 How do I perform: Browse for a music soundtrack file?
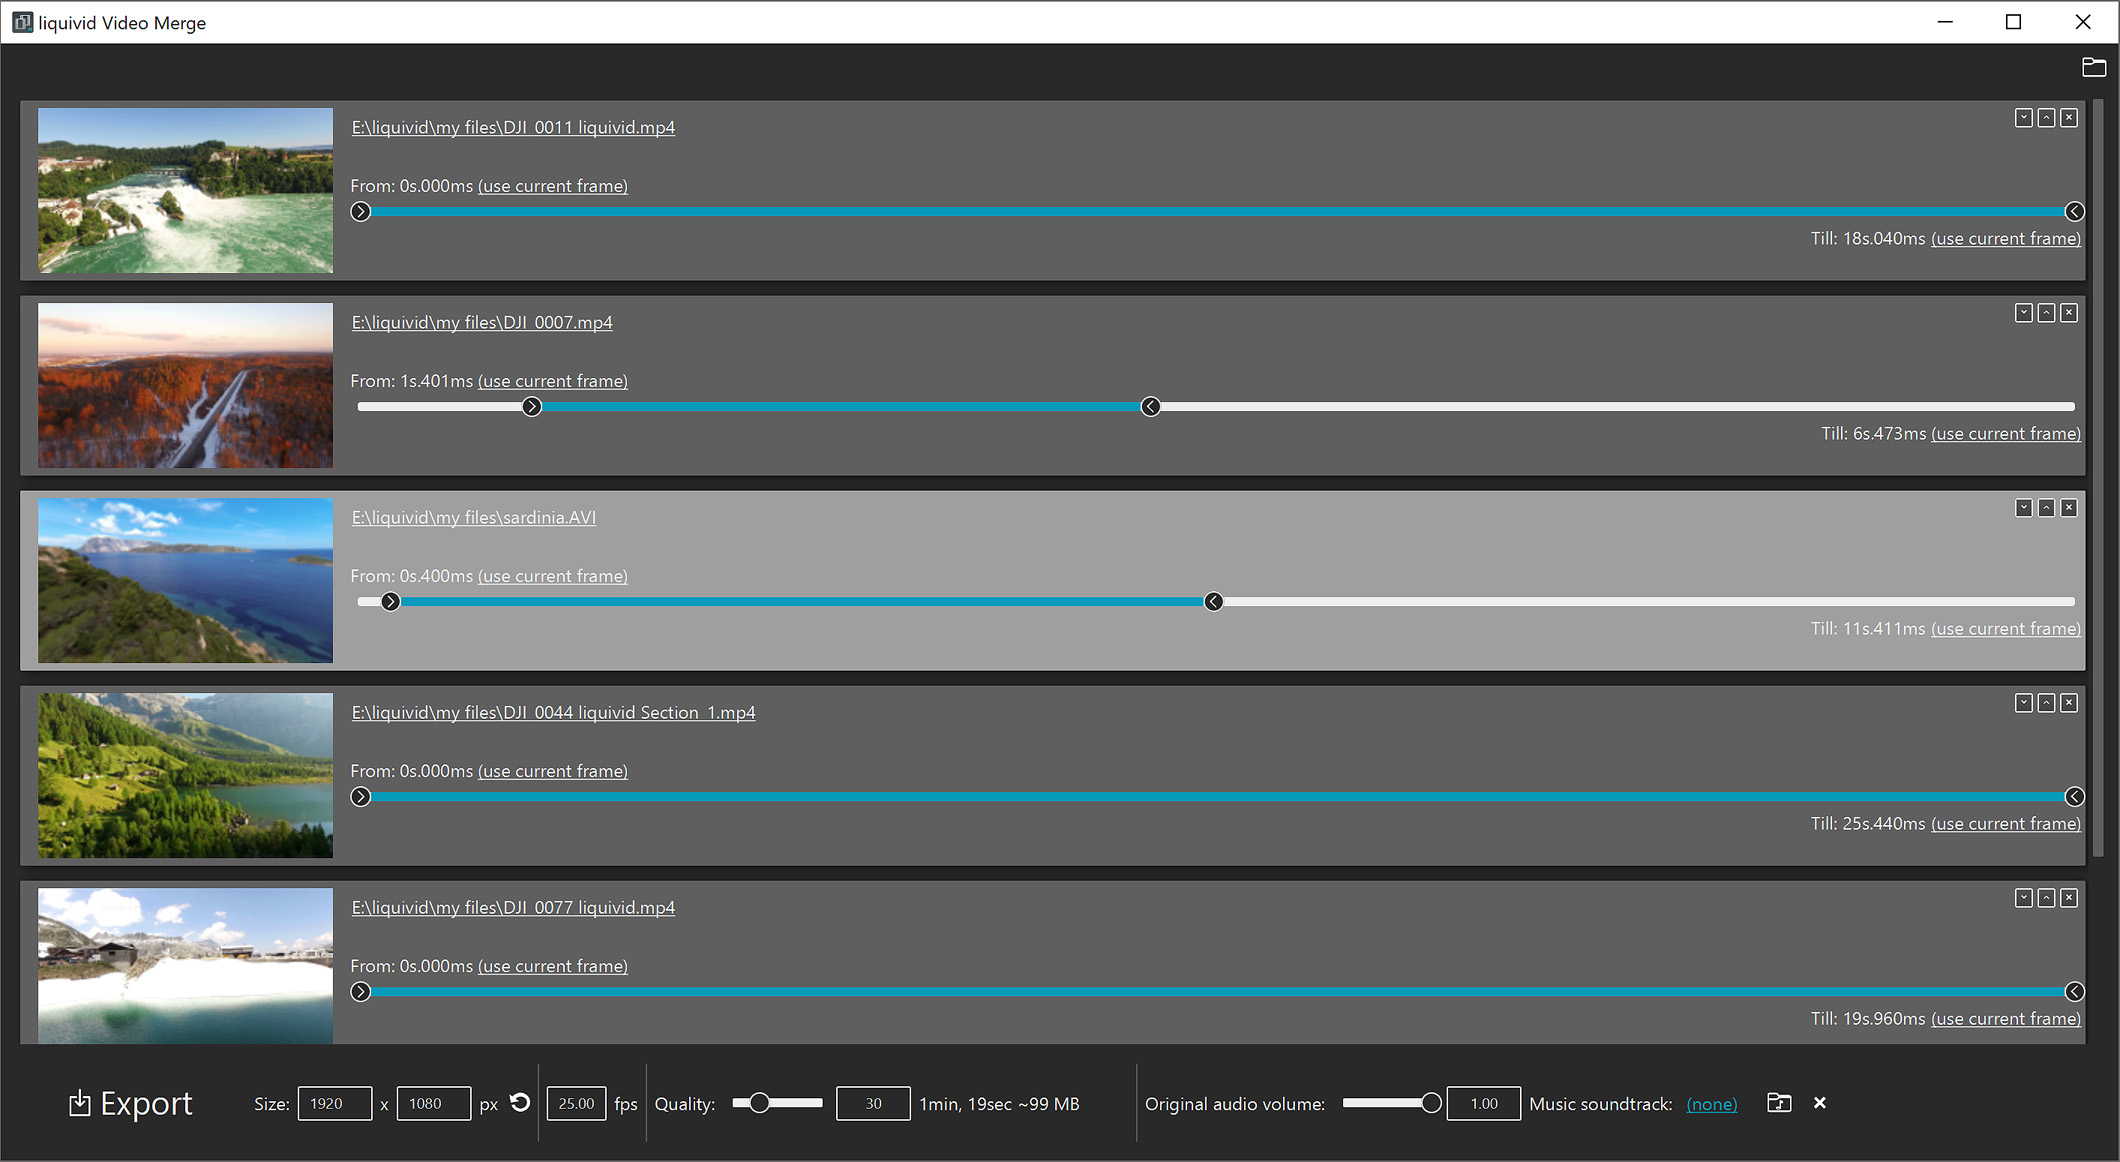(1779, 1102)
